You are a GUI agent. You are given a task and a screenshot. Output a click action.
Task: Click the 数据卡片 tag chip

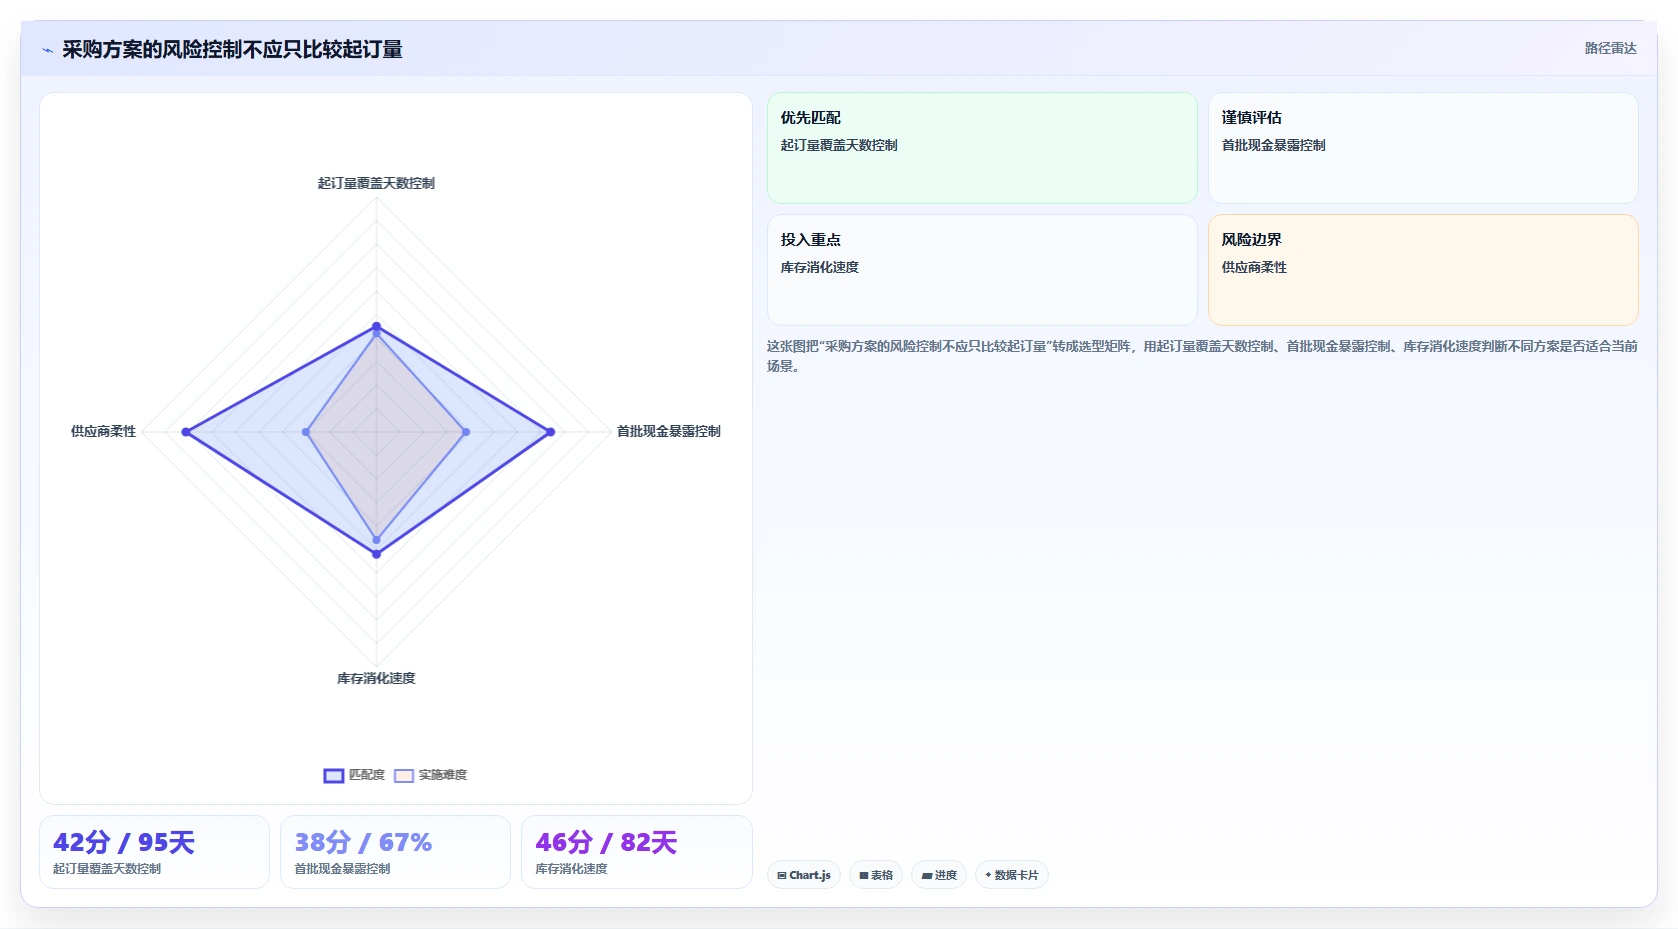click(x=1012, y=875)
